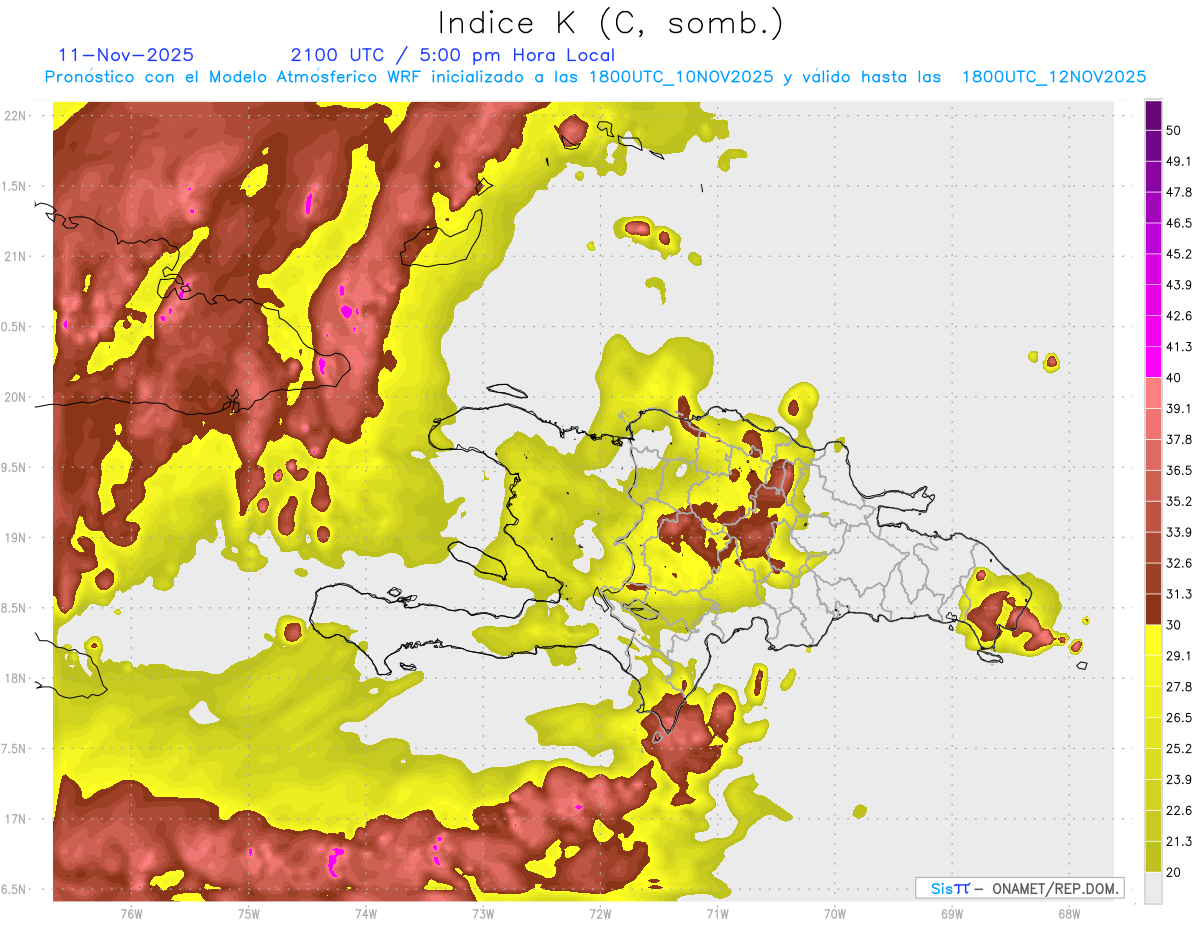
Task: Pick the bright yellow swatch between 29.1 and 30
Action: pyautogui.click(x=1154, y=640)
